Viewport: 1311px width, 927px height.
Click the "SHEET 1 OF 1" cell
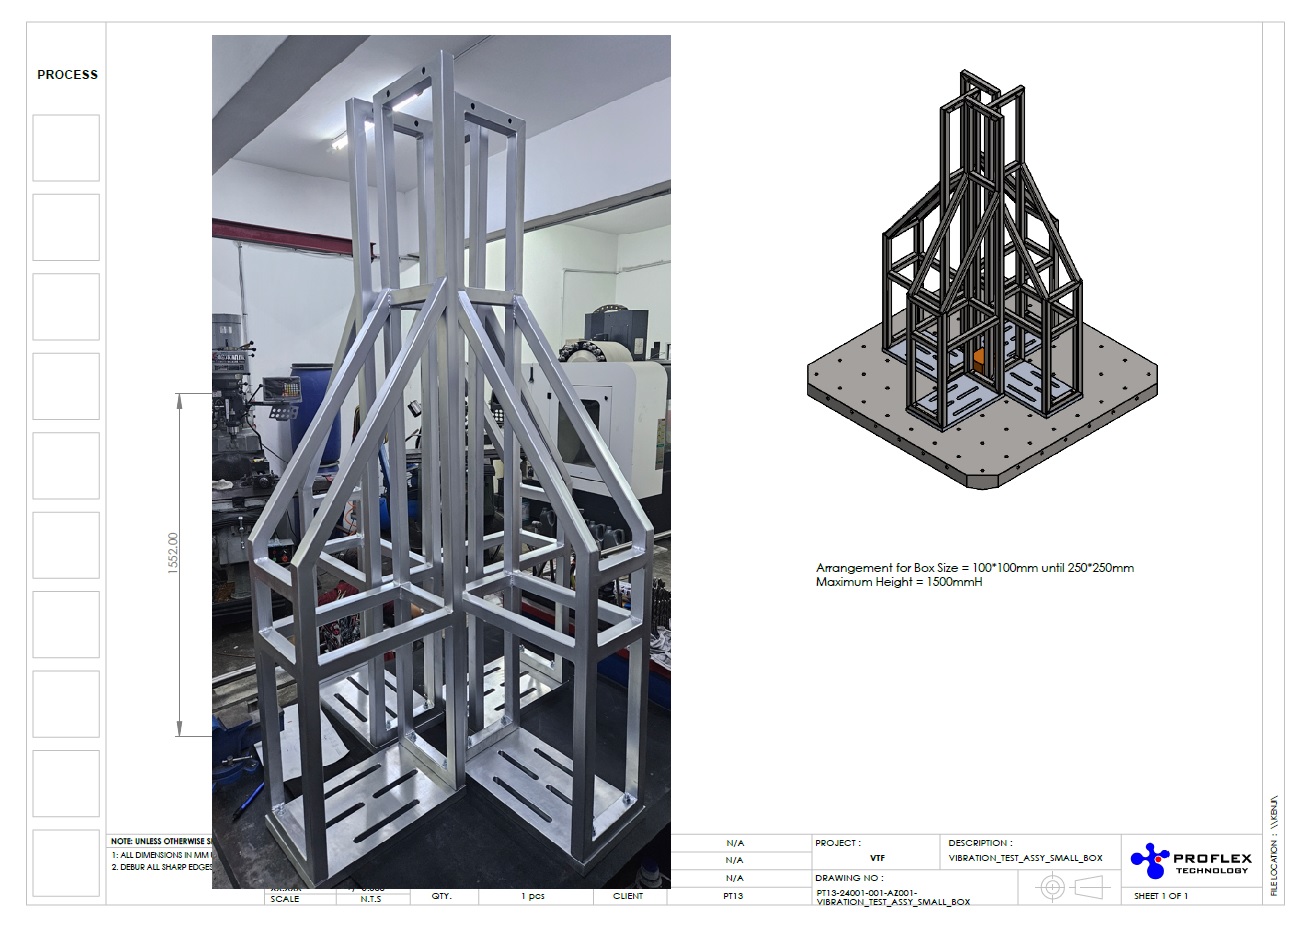1161,896
